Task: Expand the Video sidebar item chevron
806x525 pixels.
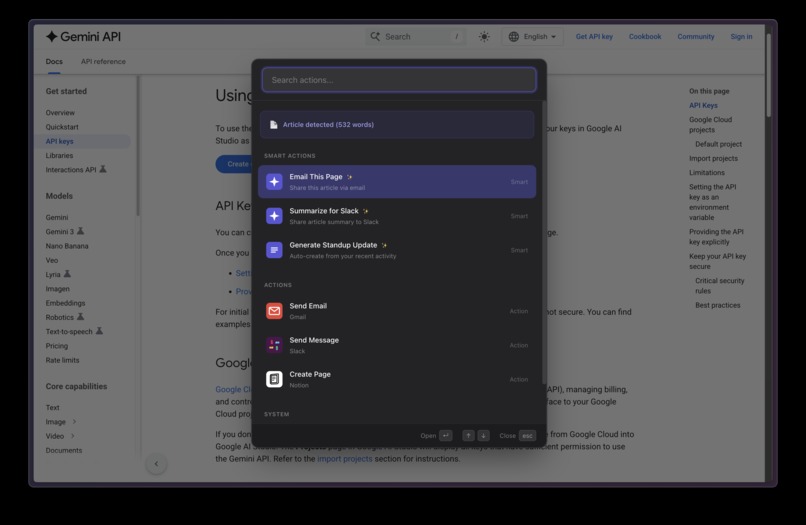Action: tap(72, 436)
